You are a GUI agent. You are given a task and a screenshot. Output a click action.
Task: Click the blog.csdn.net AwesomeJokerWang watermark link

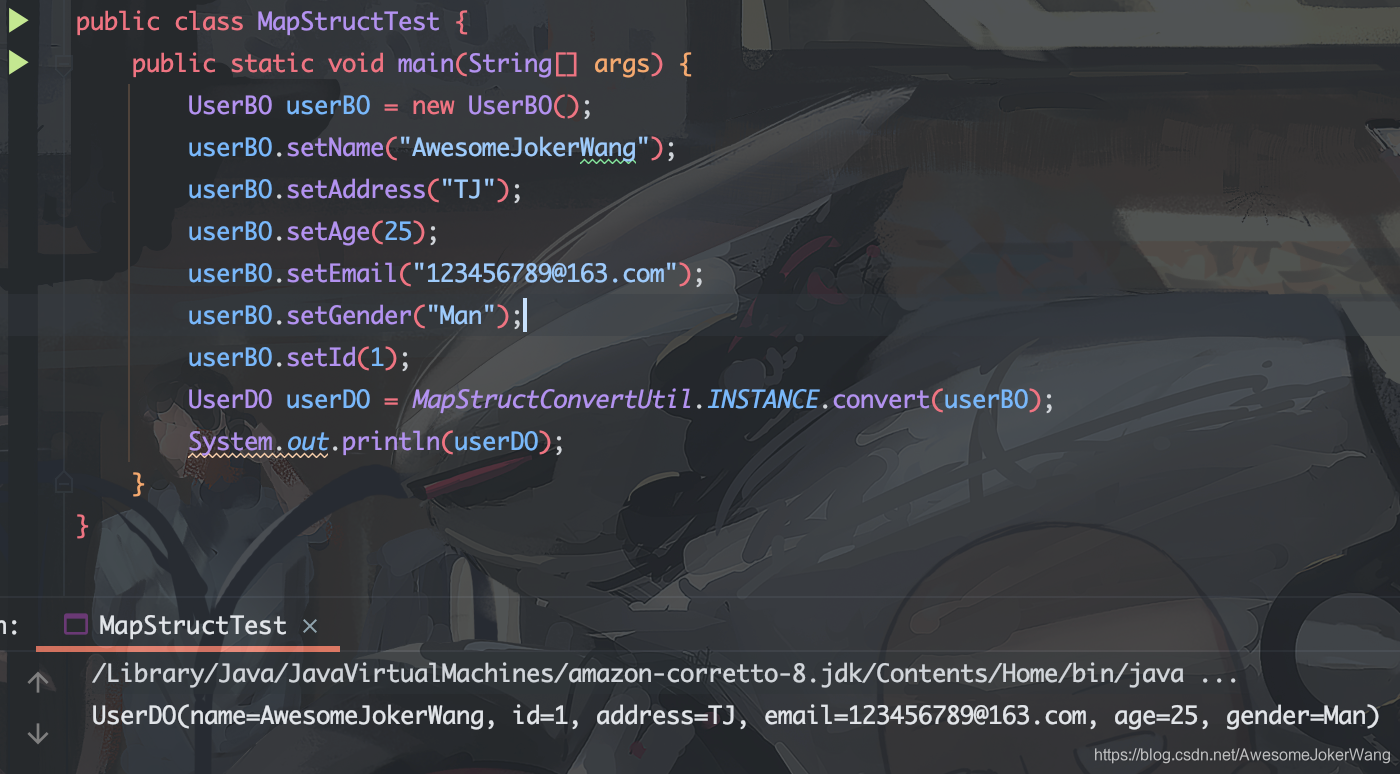(x=1242, y=756)
